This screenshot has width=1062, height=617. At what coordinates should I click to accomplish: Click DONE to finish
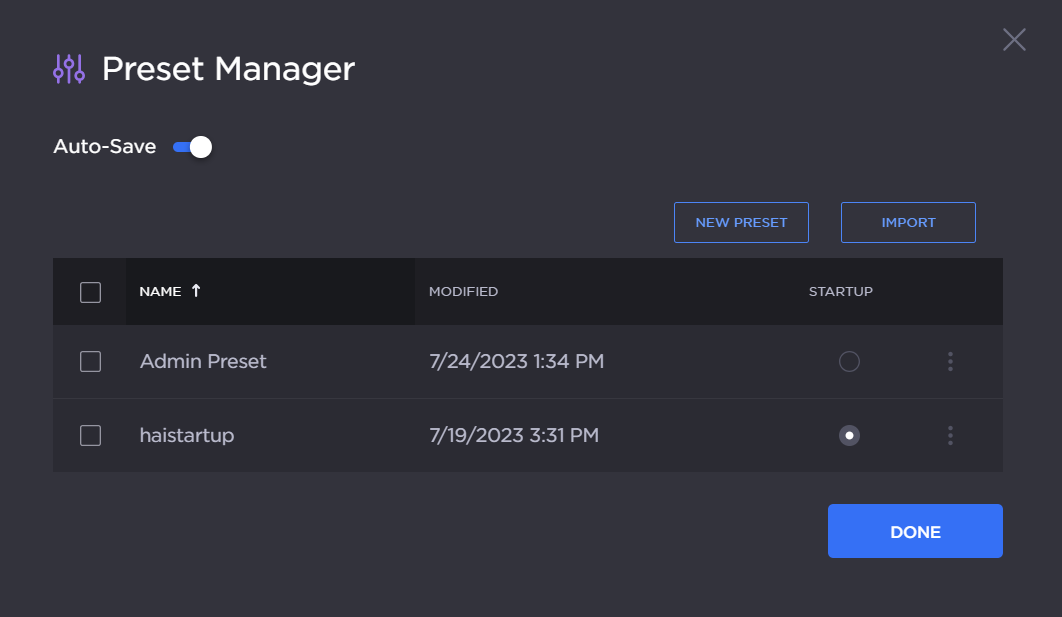click(915, 531)
